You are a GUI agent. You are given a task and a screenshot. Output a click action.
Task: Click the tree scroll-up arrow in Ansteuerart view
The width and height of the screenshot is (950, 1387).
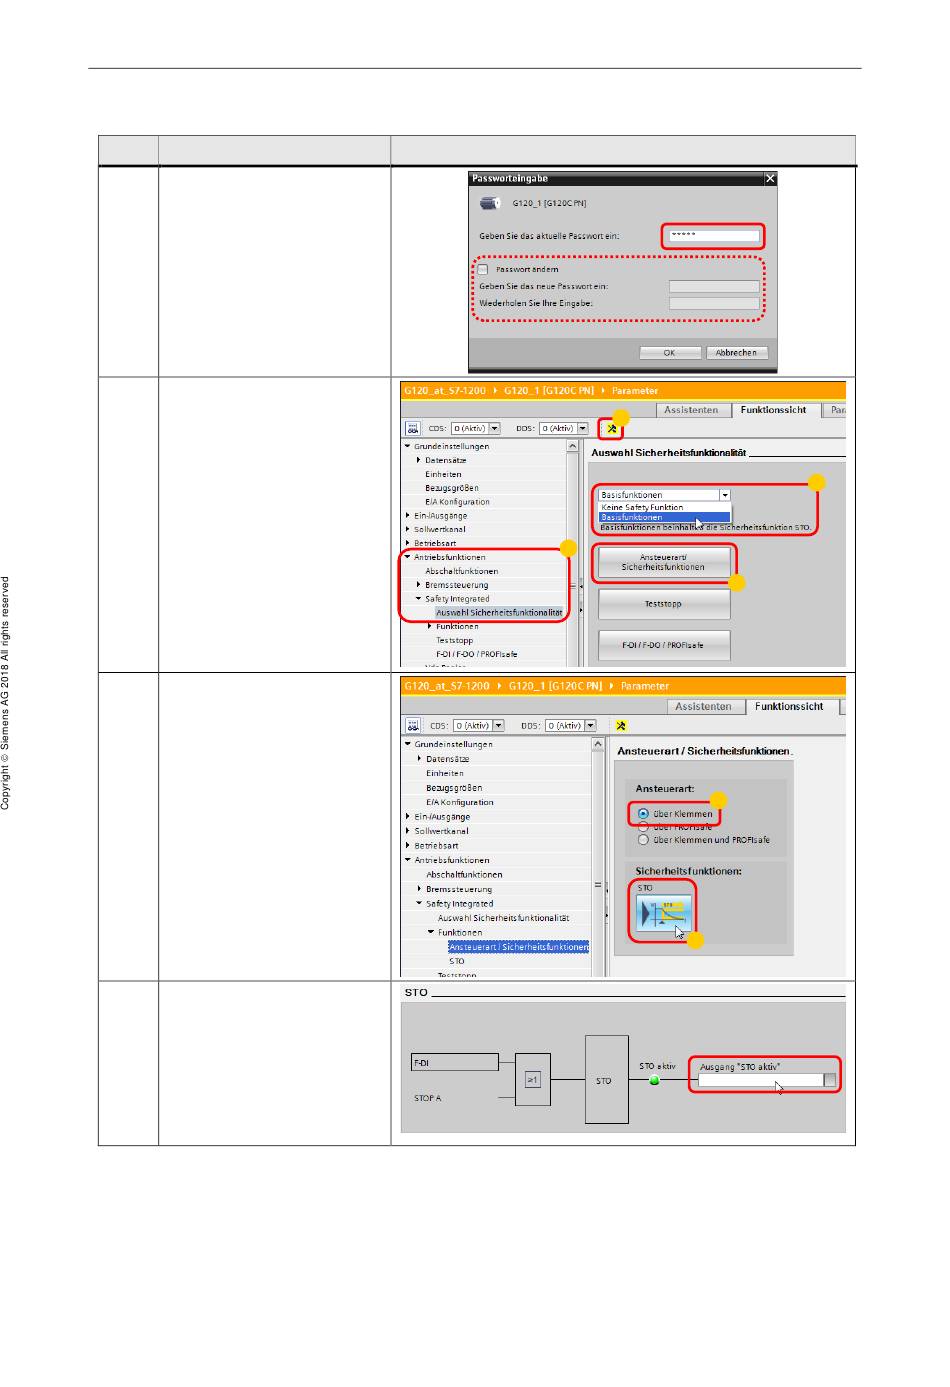coord(598,744)
